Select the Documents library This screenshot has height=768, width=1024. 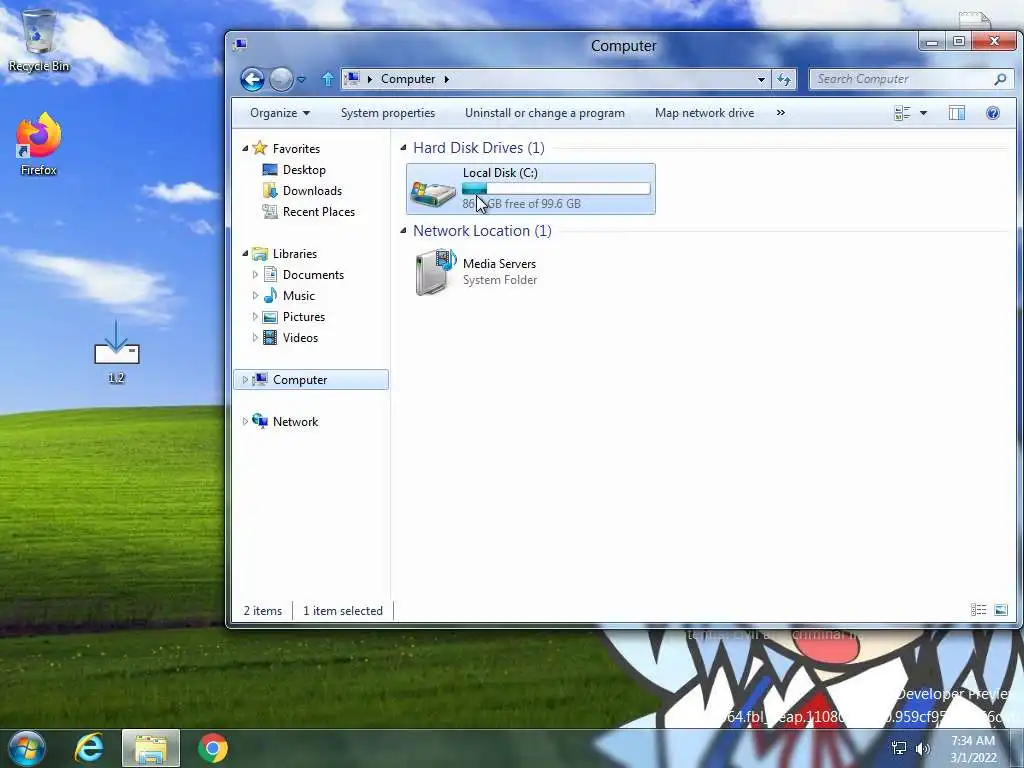pos(313,275)
